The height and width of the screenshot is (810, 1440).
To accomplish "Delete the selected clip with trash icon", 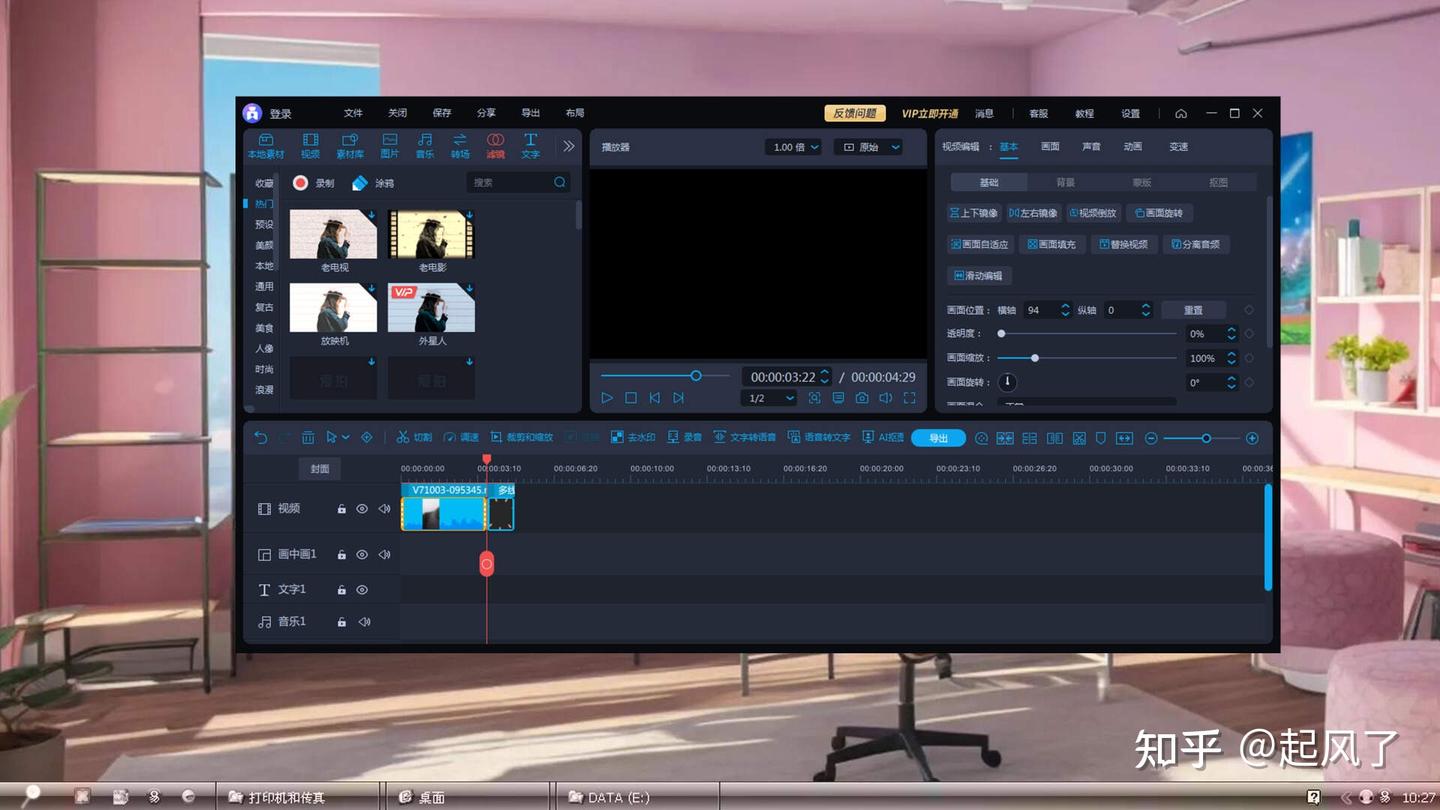I will pyautogui.click(x=308, y=438).
